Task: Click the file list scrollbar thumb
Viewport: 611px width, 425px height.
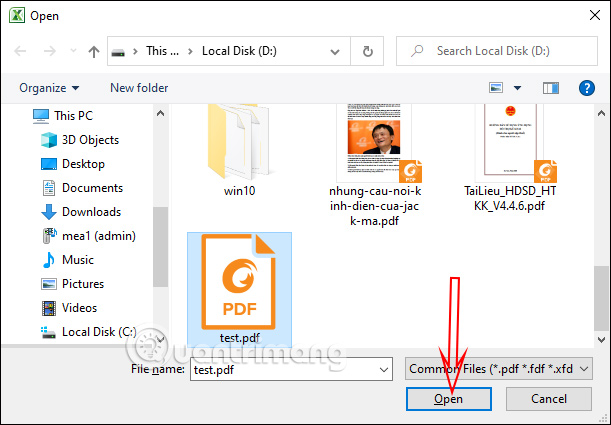Action: pyautogui.click(x=602, y=298)
